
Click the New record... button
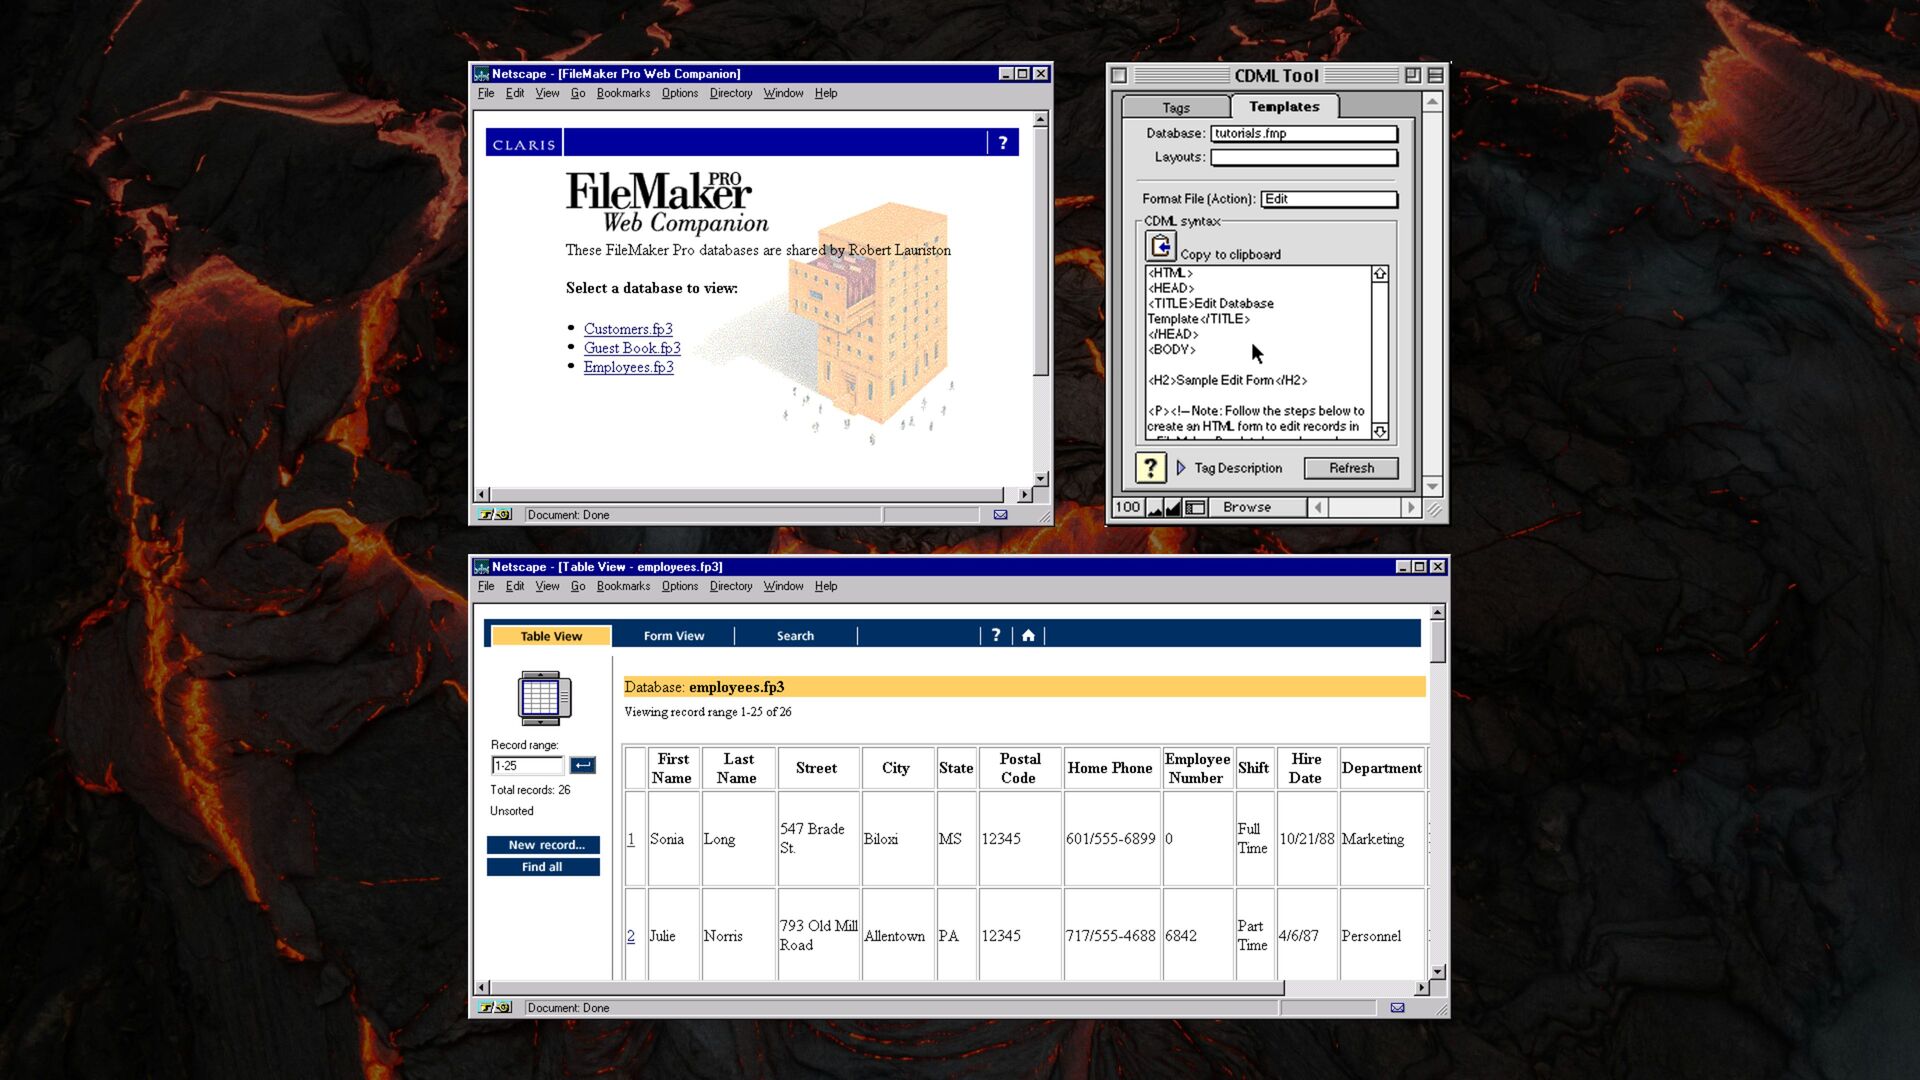(544, 845)
